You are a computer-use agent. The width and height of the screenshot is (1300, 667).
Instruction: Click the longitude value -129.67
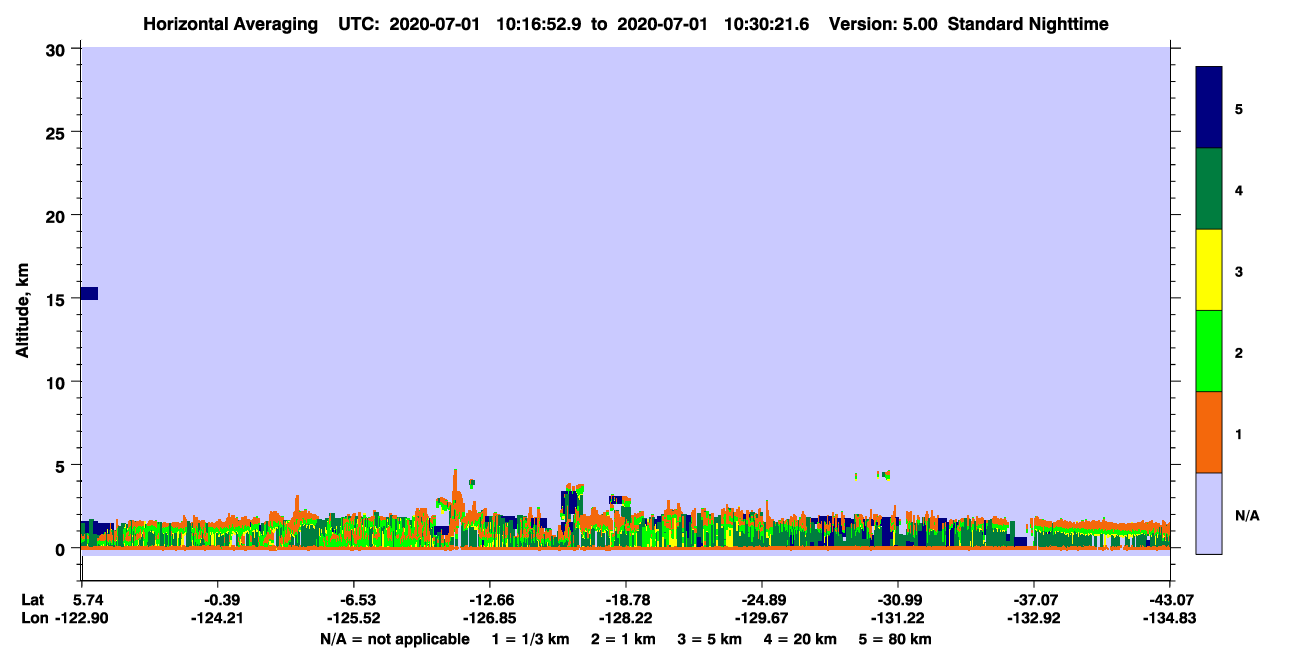click(761, 618)
